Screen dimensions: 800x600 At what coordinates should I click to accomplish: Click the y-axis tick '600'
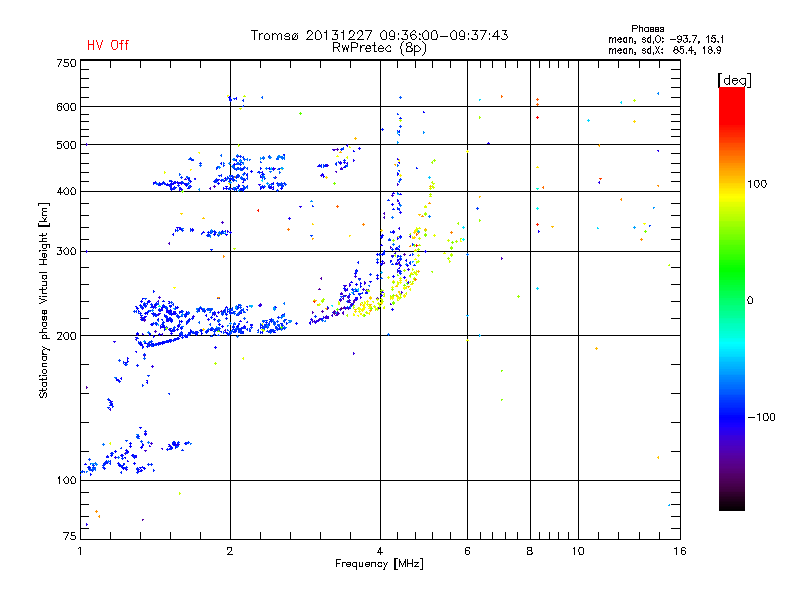pos(66,107)
